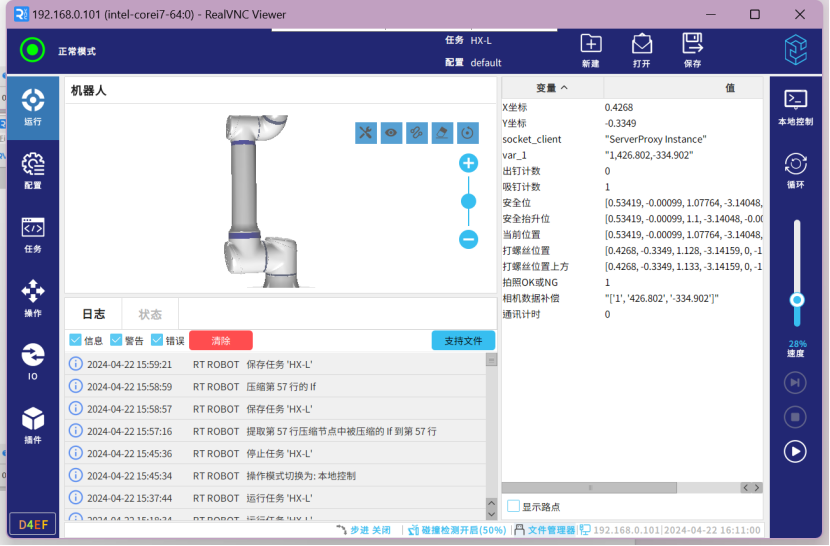Click the 28% speed slider handle

pyautogui.click(x=796, y=300)
